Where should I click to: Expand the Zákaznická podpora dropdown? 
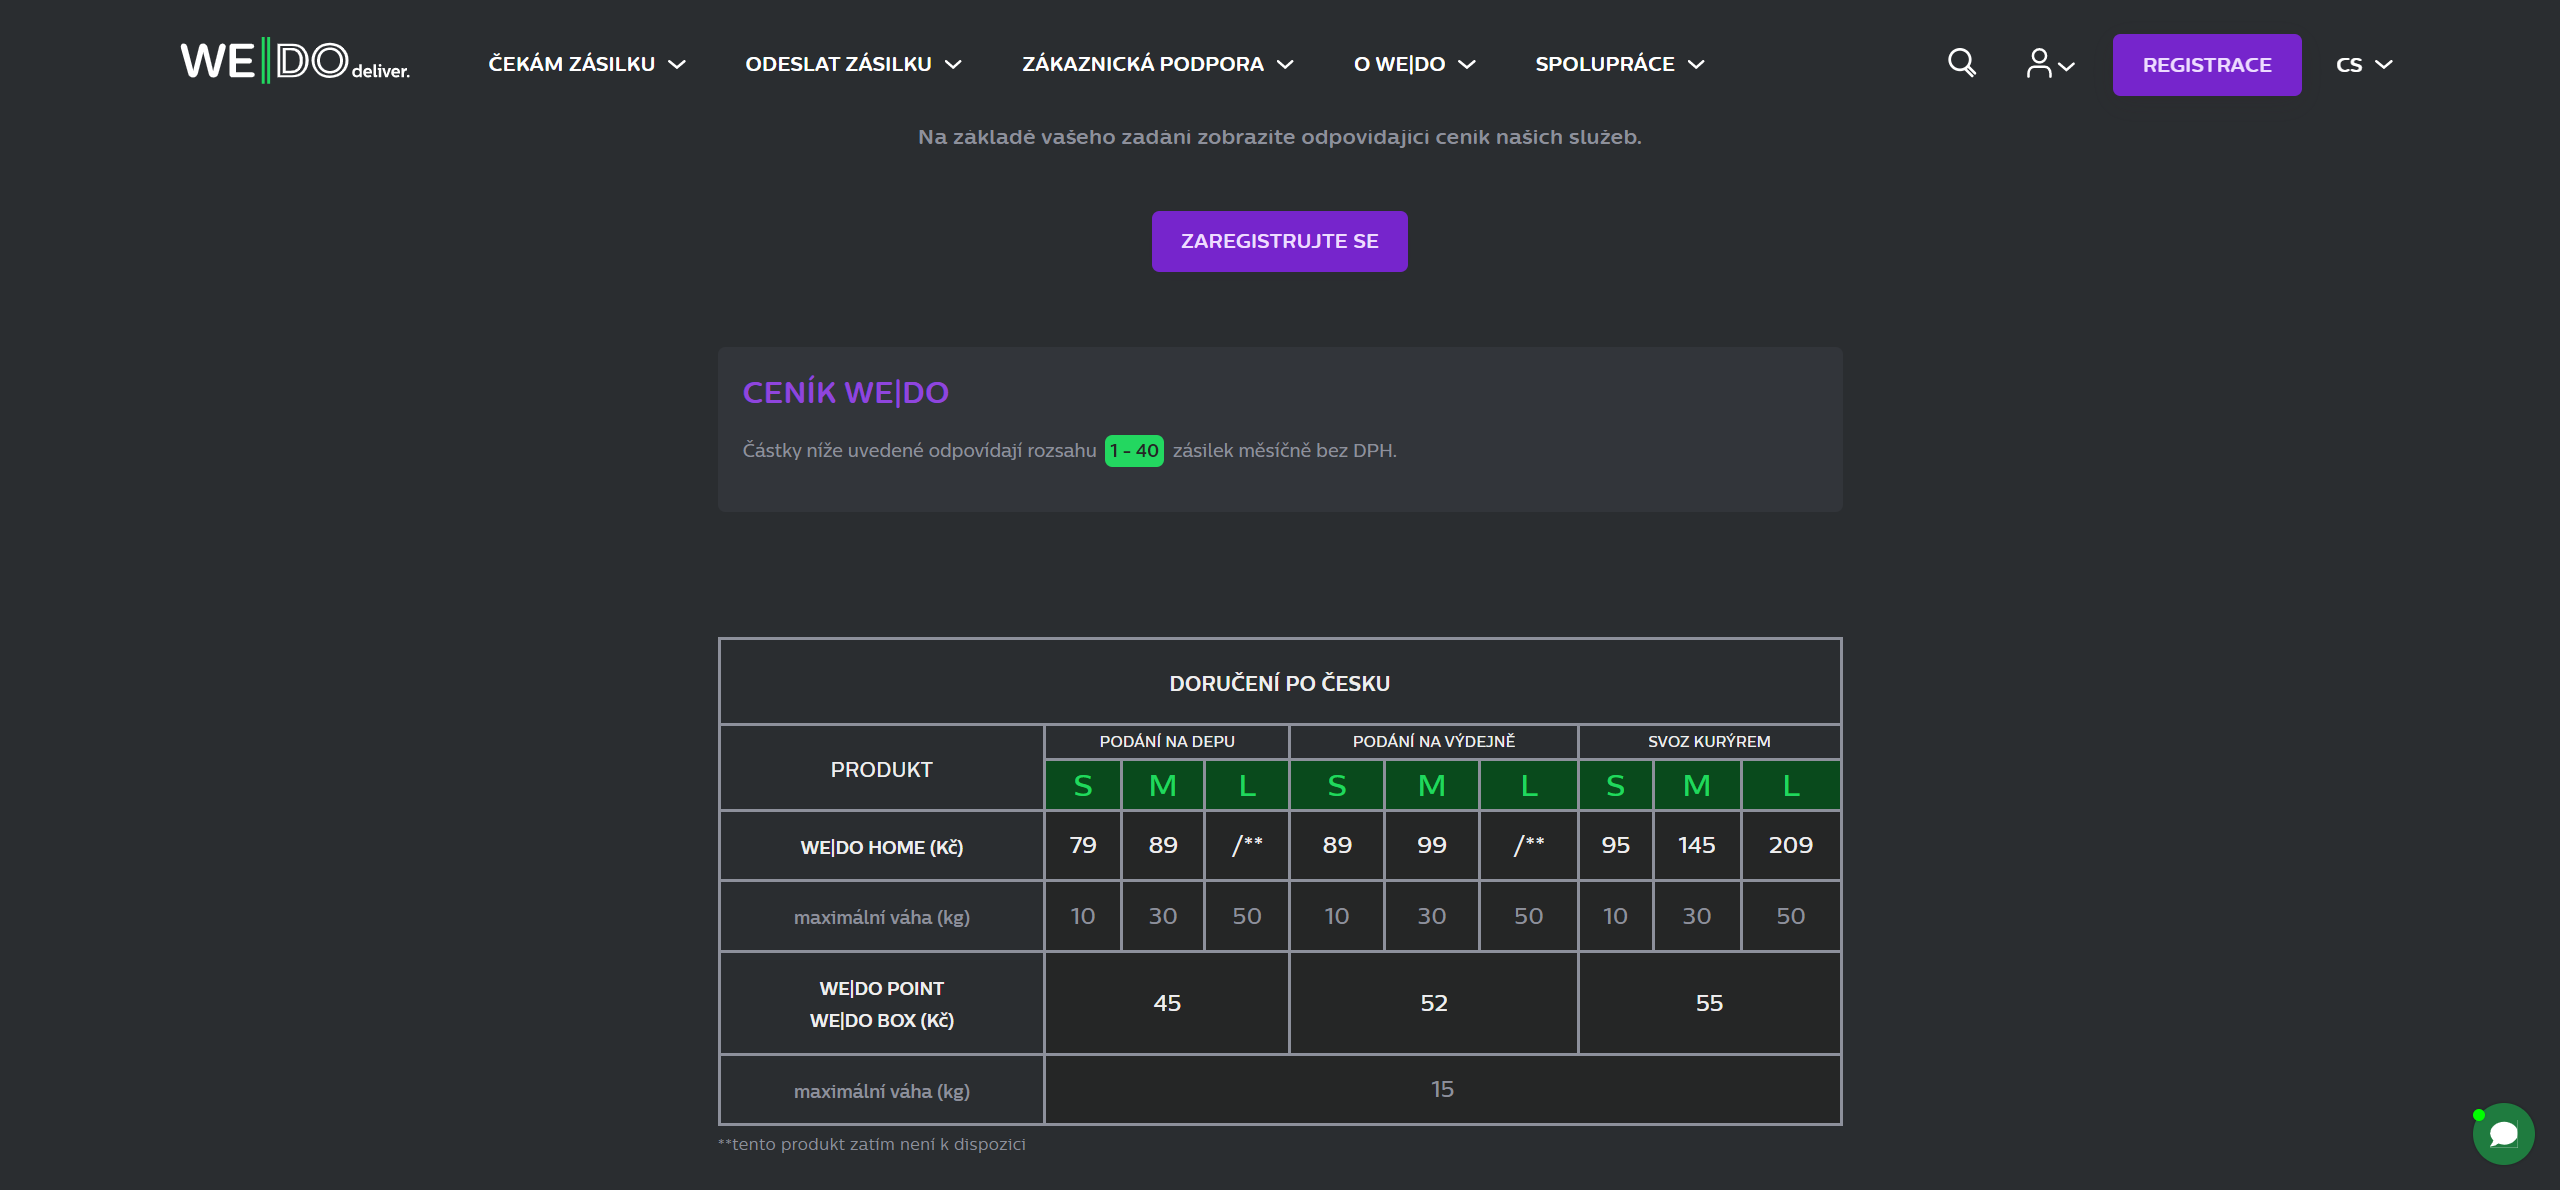1157,64
